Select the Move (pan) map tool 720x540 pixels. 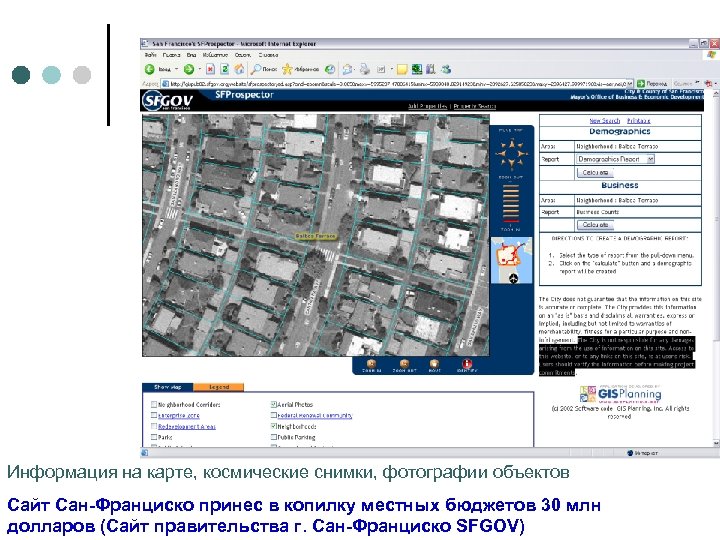[434, 366]
